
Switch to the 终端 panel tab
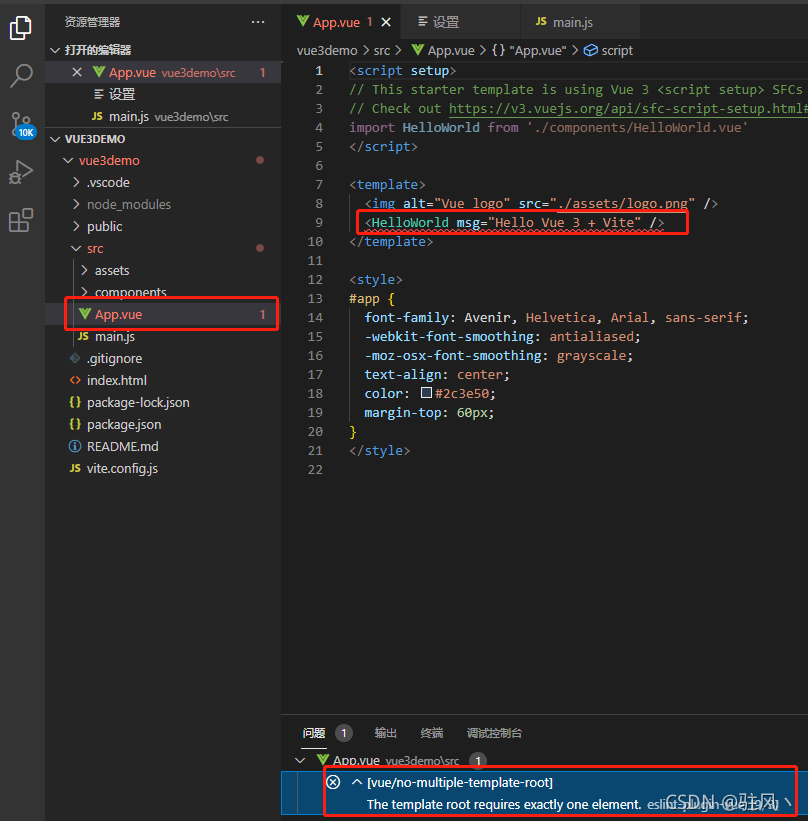(x=431, y=732)
